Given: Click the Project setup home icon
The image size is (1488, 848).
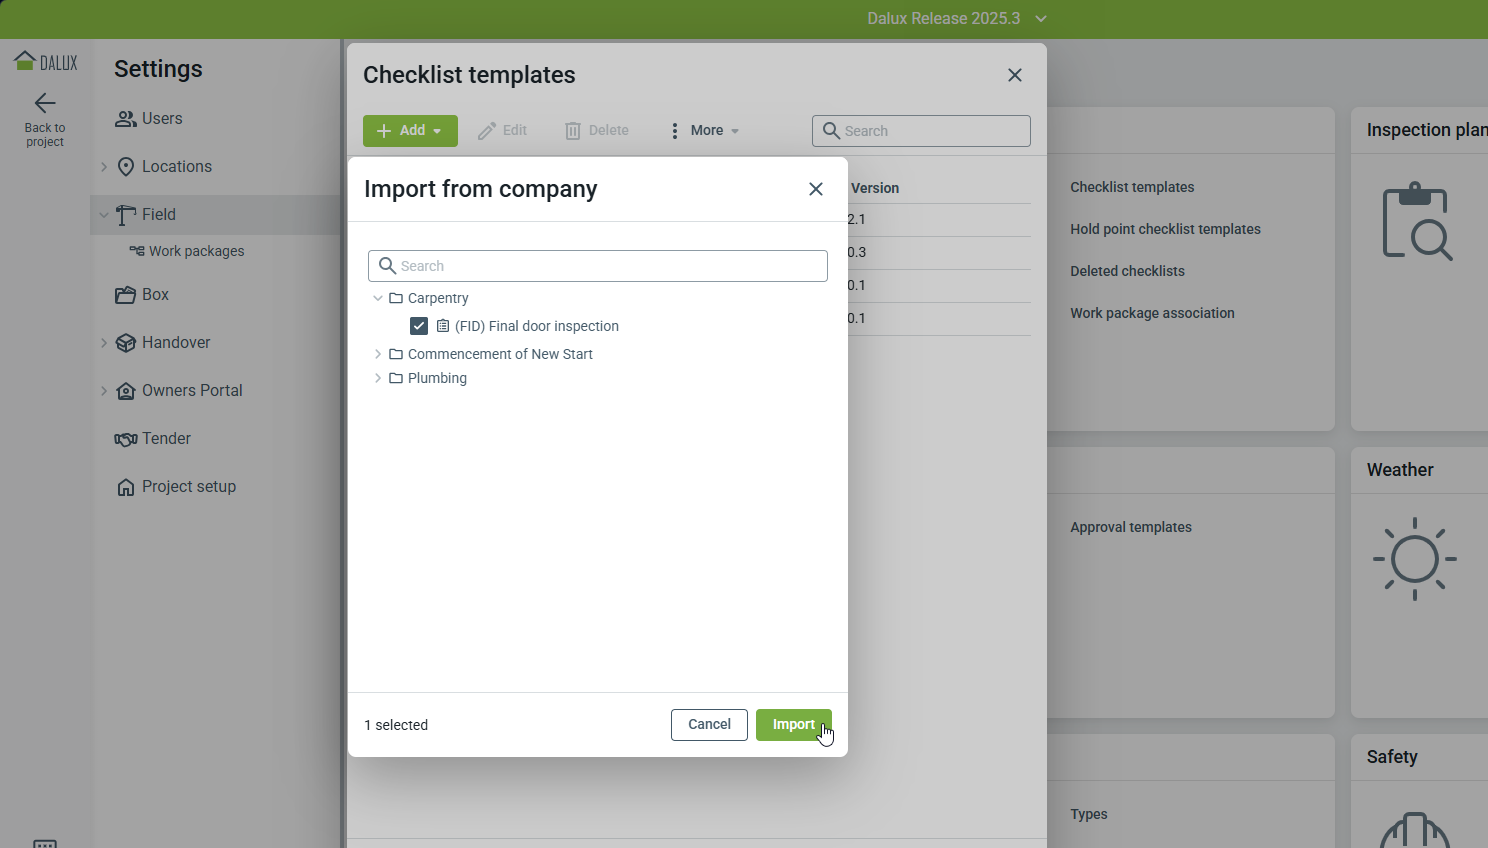Looking at the screenshot, I should click(126, 487).
